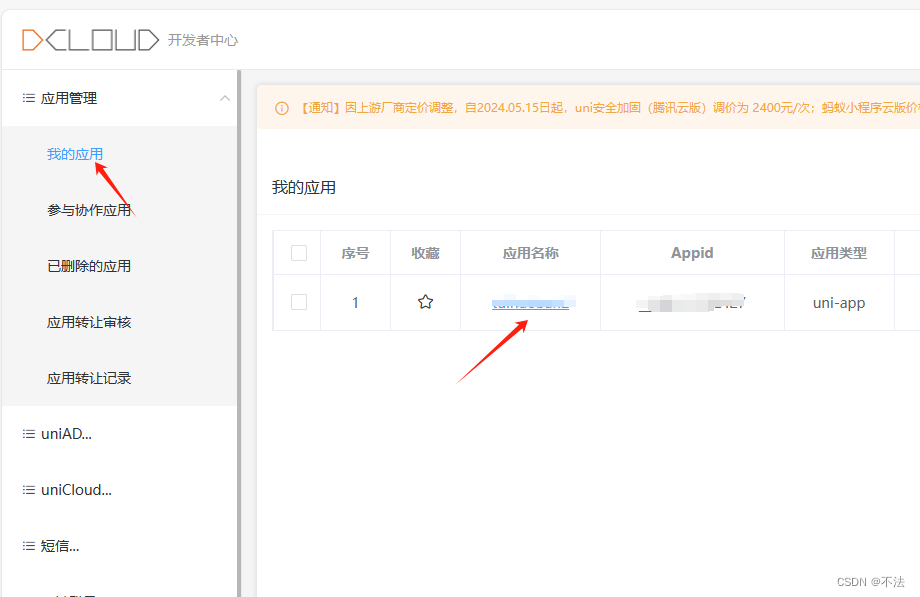The width and height of the screenshot is (920, 597).
Task: Click the uniCloud section icon
Action: [x=30, y=489]
